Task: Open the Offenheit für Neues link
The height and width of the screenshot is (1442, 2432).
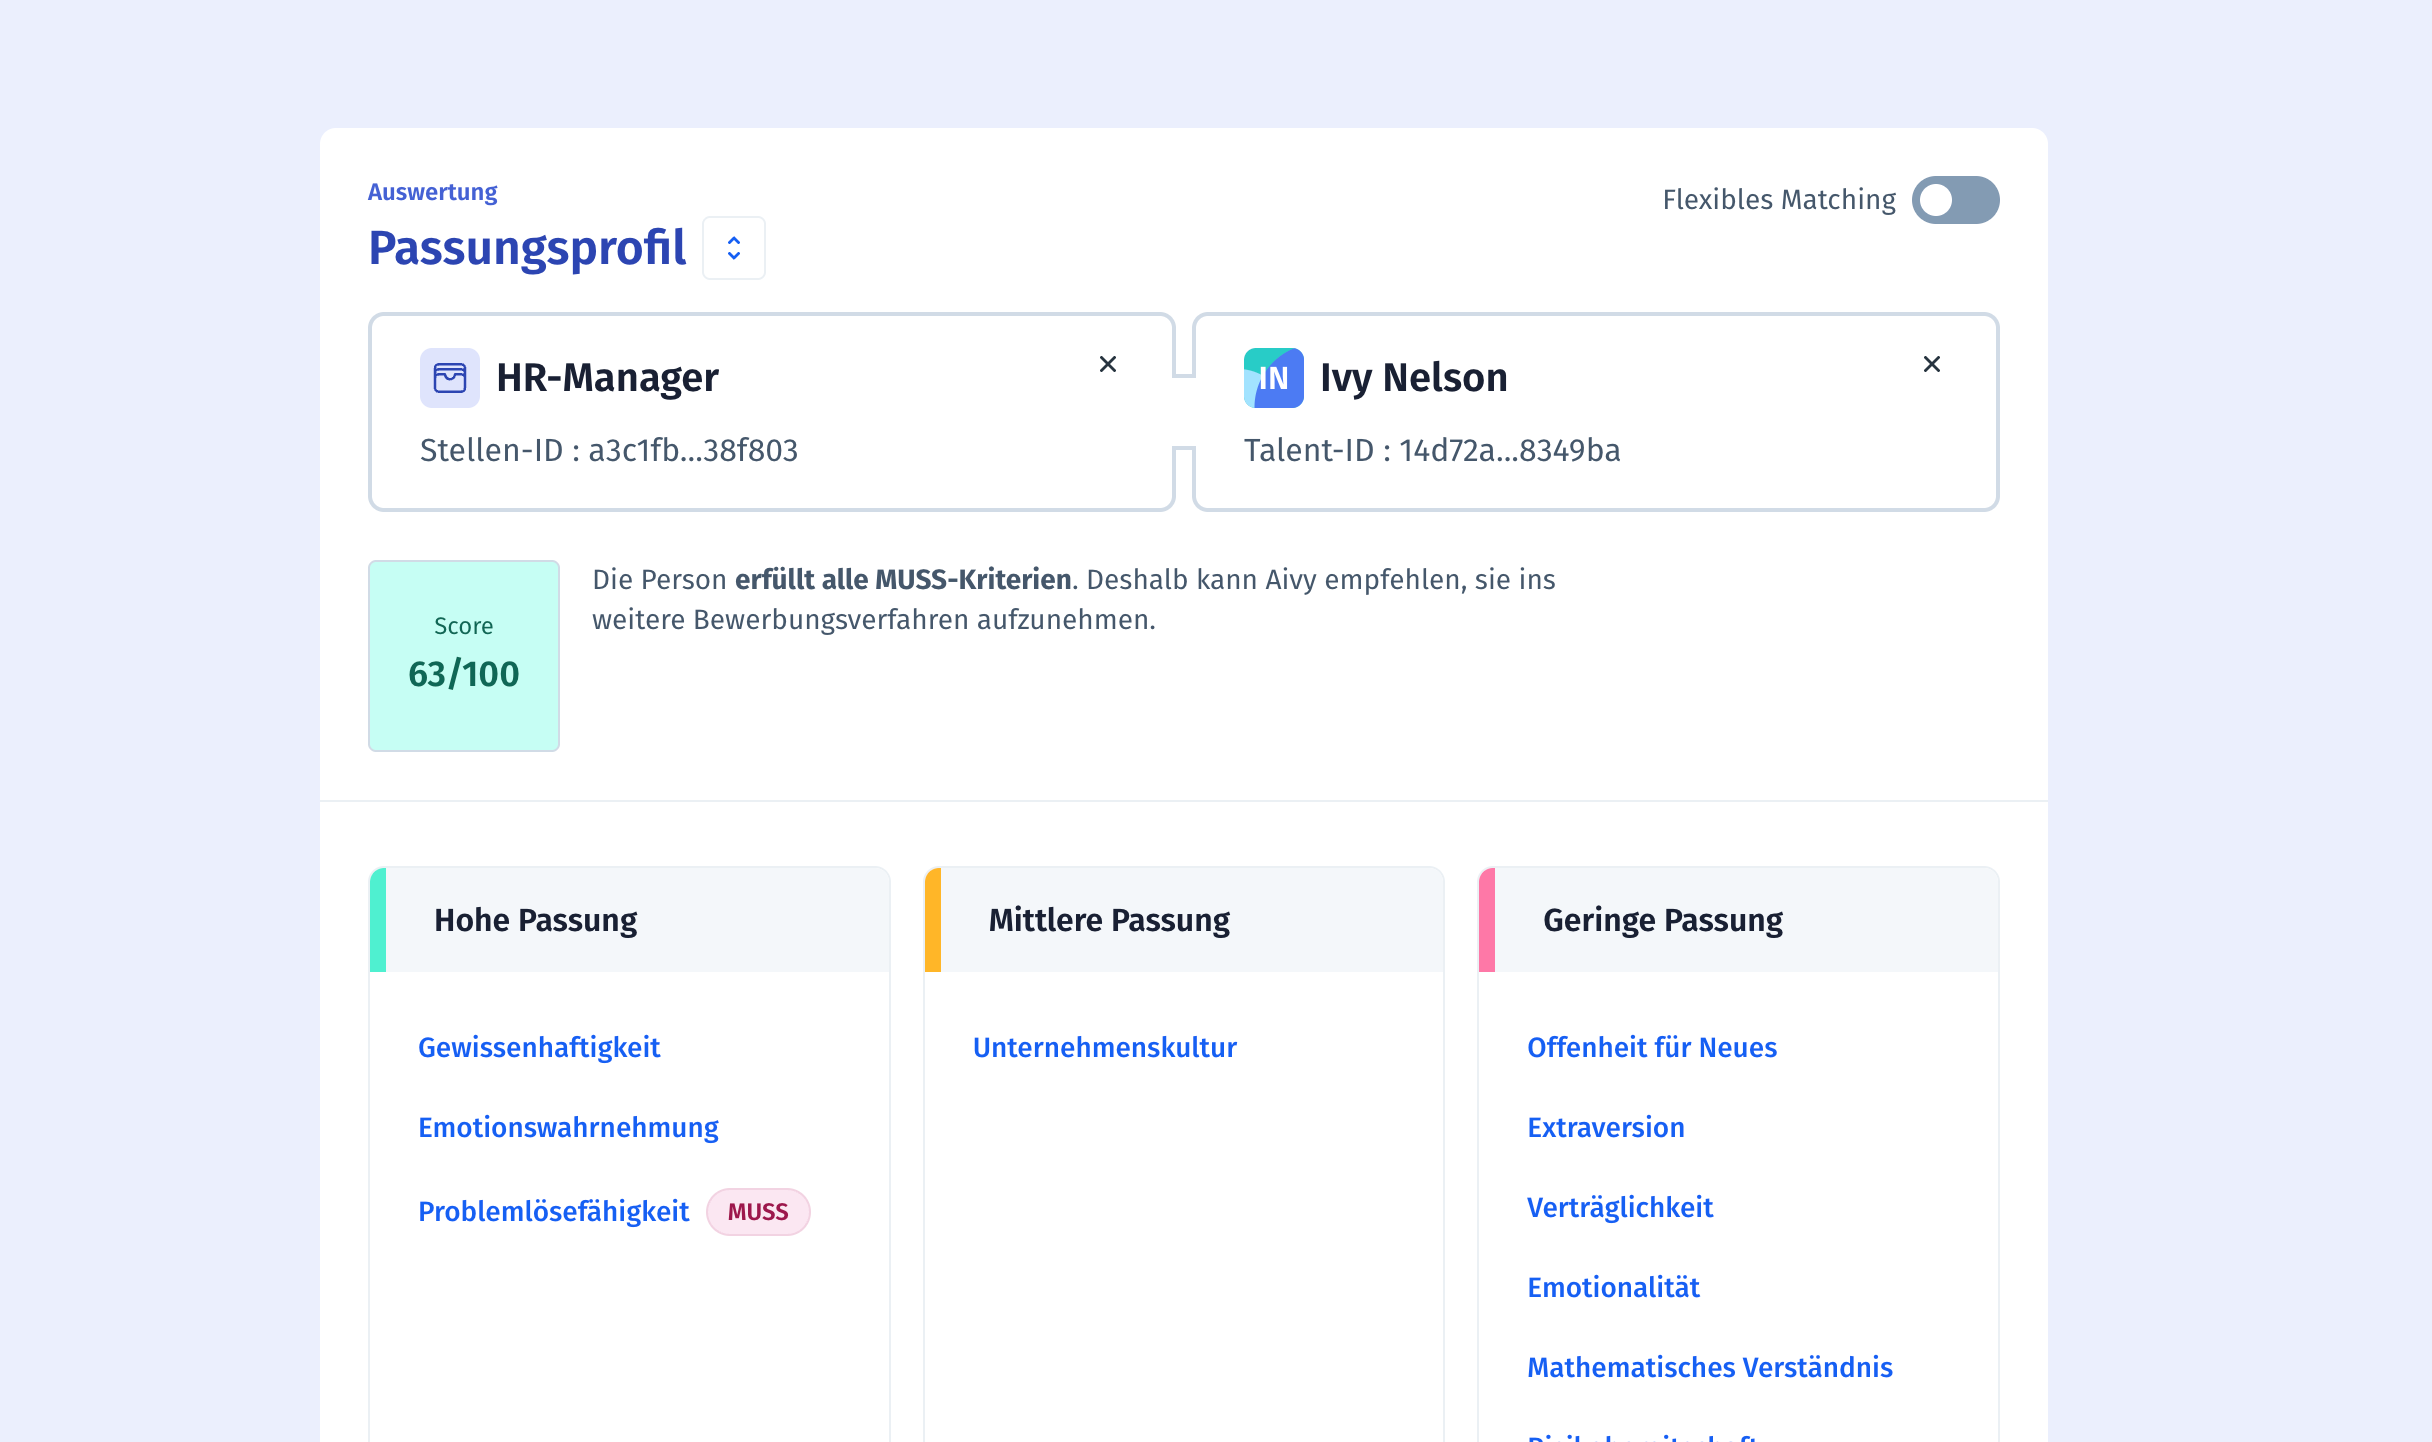Action: 1651,1047
